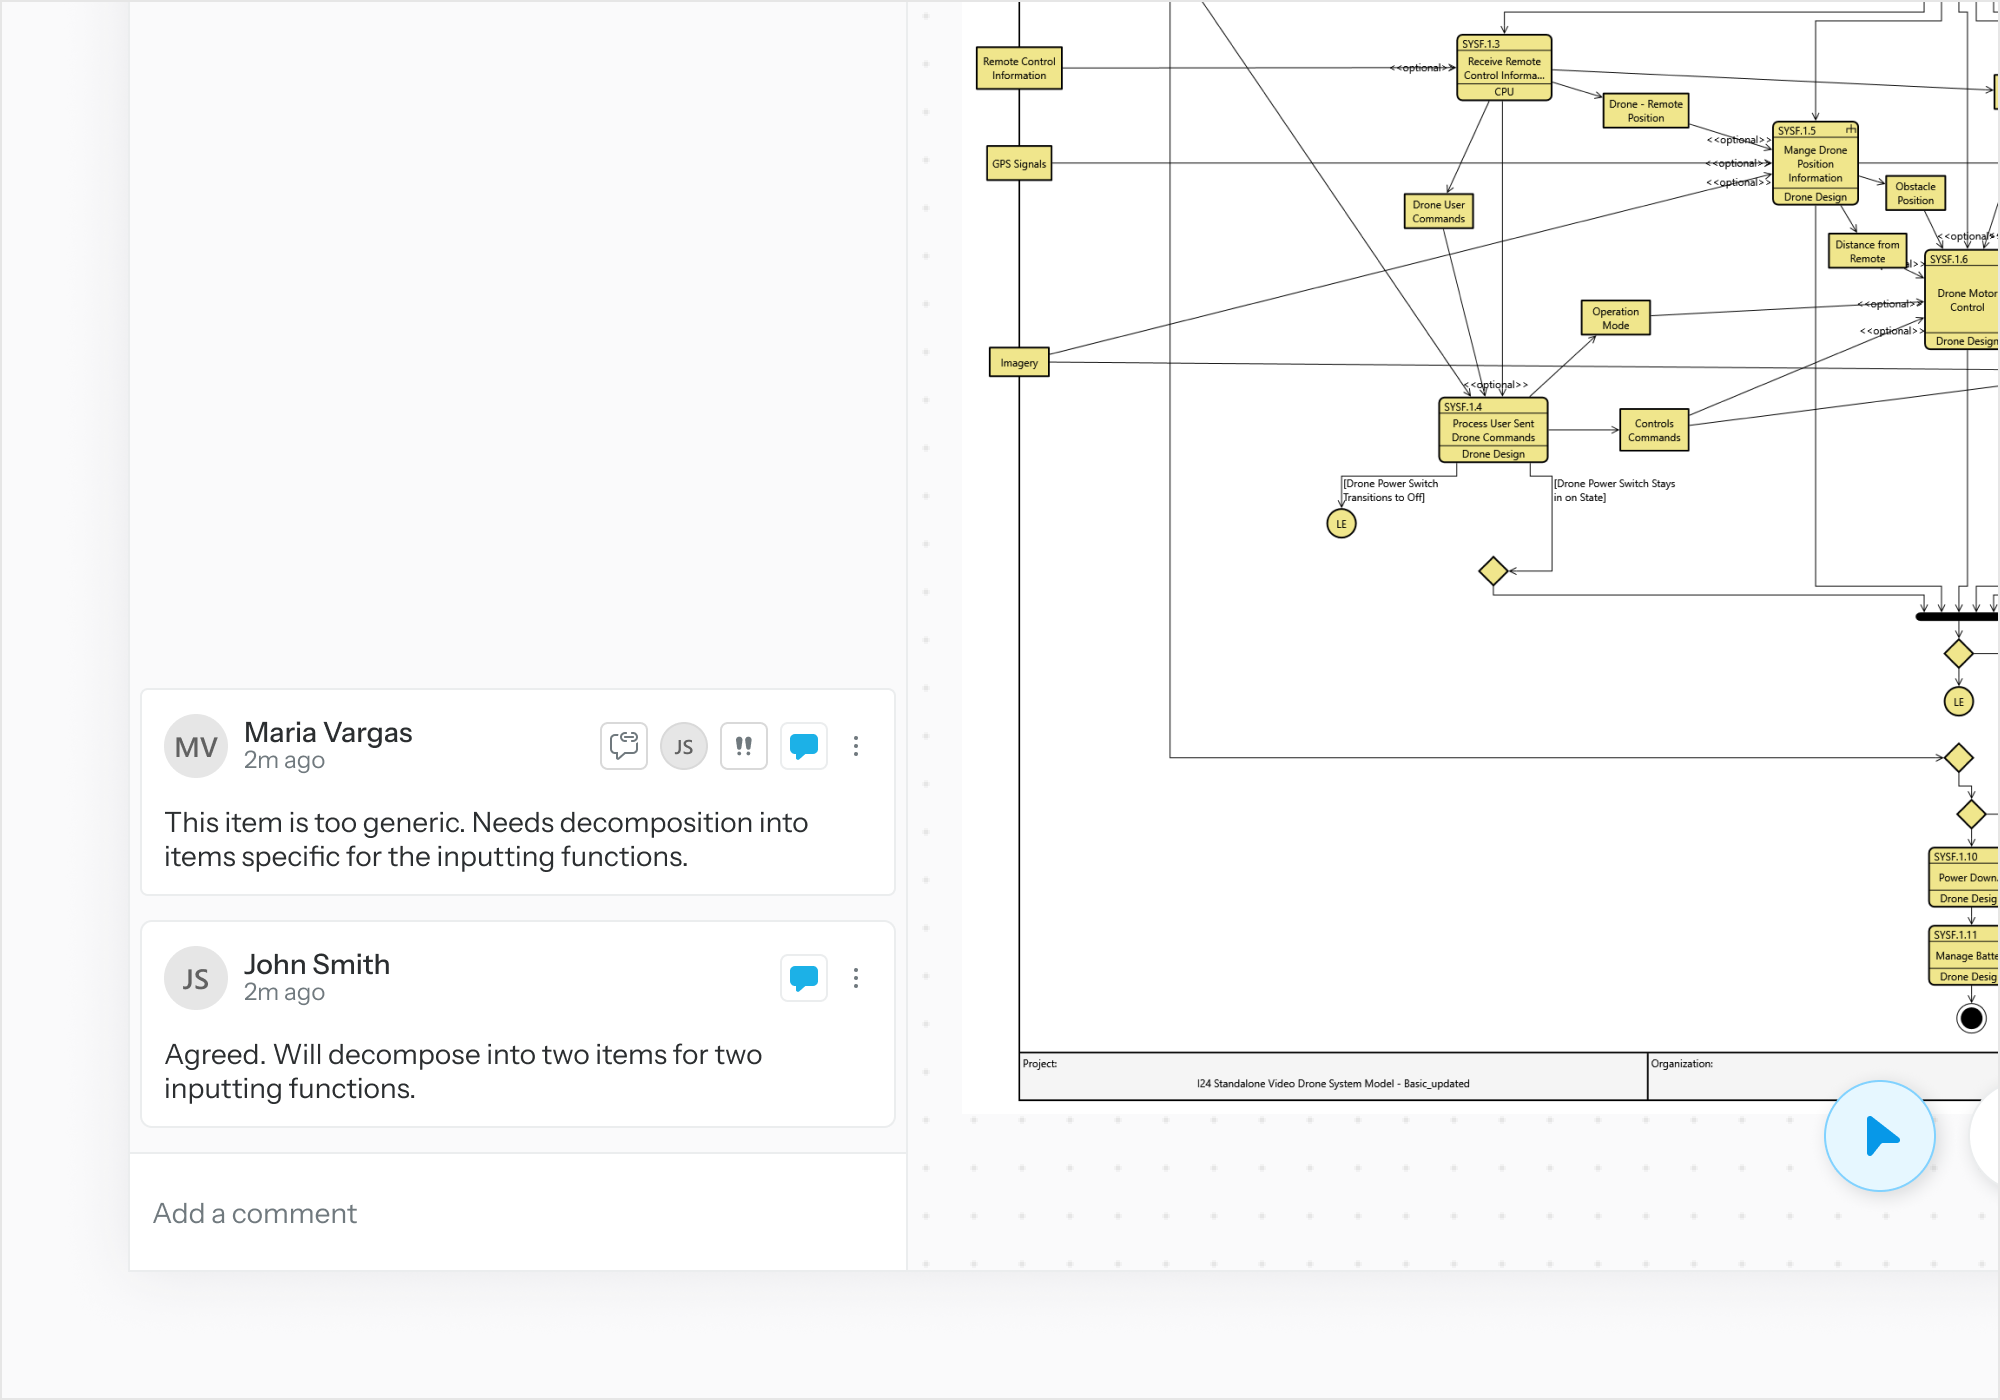Click Maria Vargas MV avatar
This screenshot has width=2000, height=1400.
[196, 746]
